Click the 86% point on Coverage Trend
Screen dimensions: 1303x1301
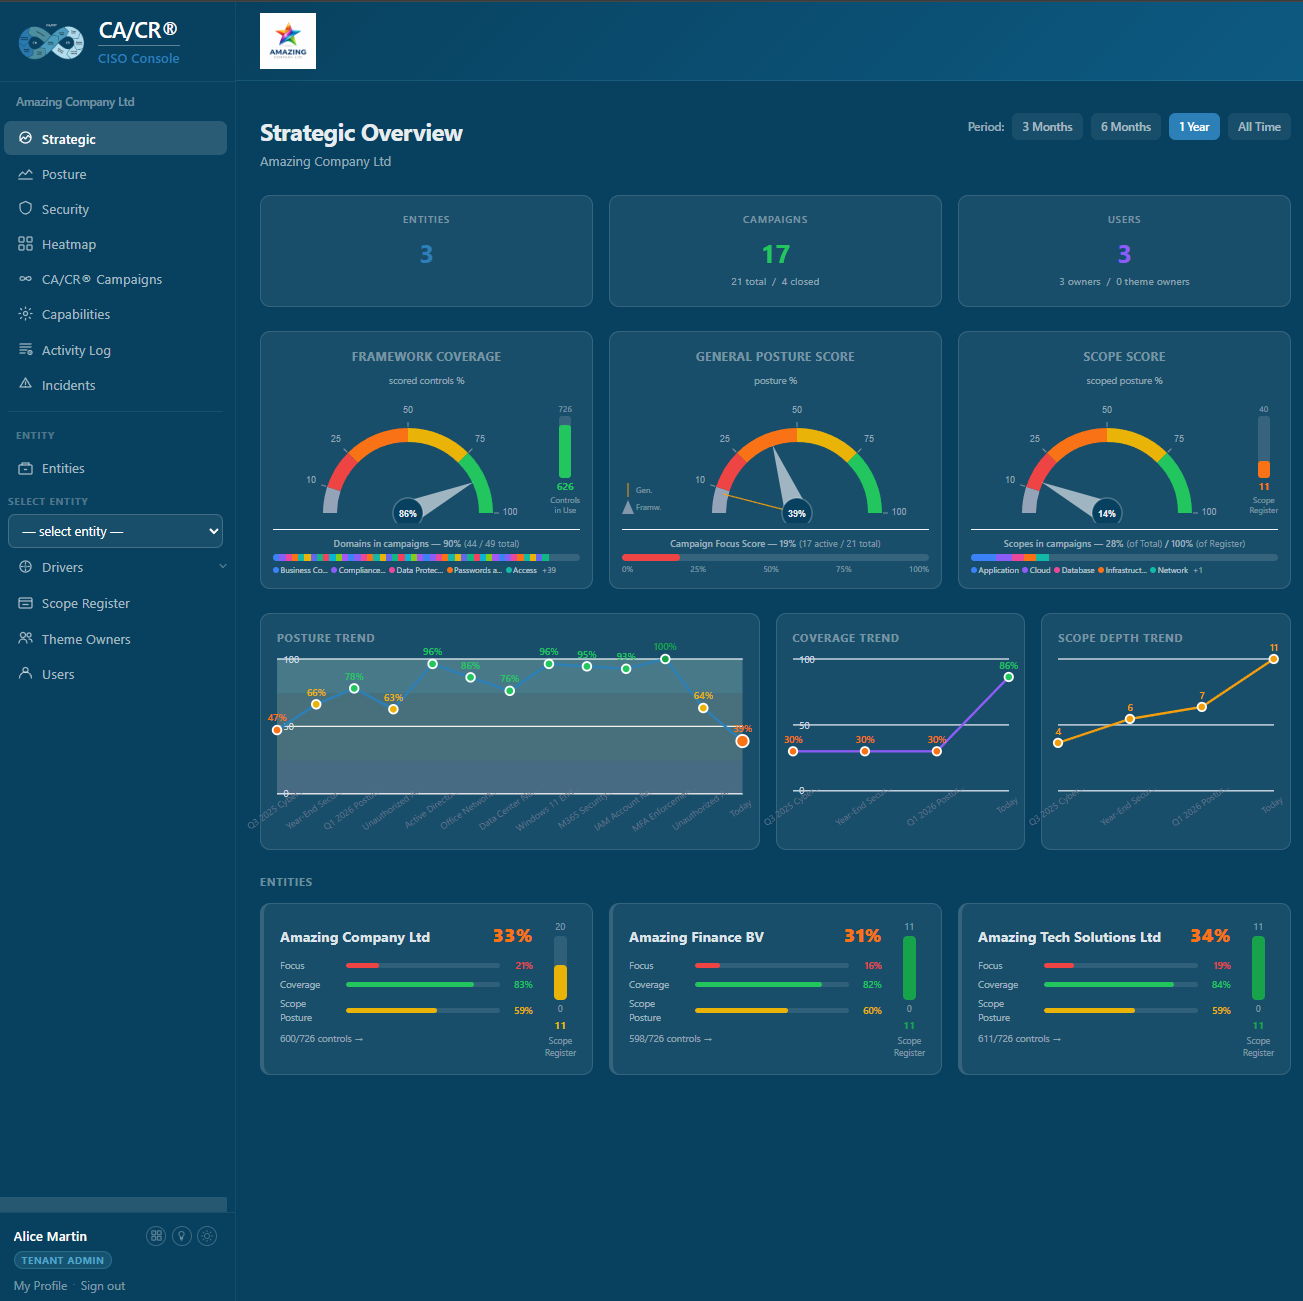1008,677
